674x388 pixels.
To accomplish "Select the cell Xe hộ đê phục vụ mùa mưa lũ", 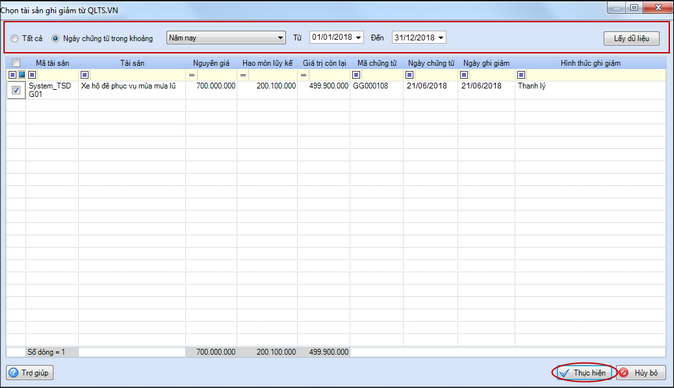I will [132, 90].
